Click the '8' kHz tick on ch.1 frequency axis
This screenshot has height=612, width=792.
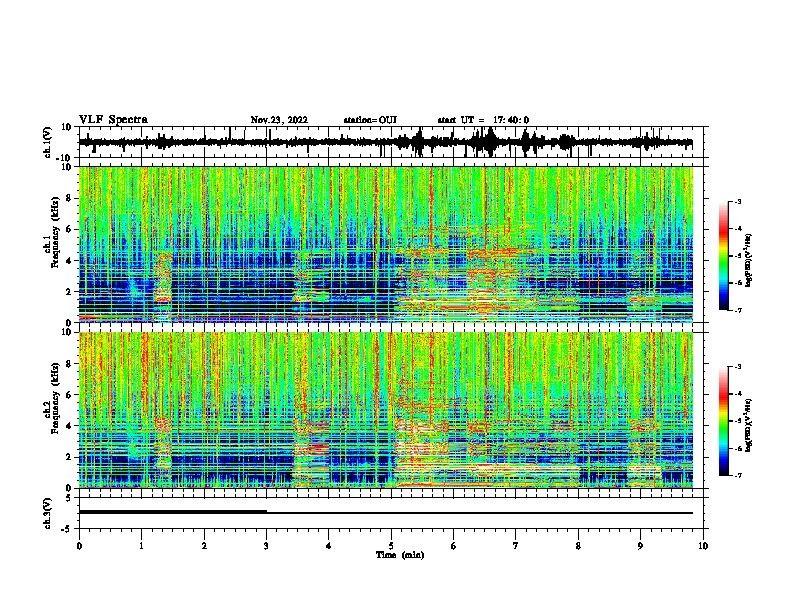(x=69, y=198)
